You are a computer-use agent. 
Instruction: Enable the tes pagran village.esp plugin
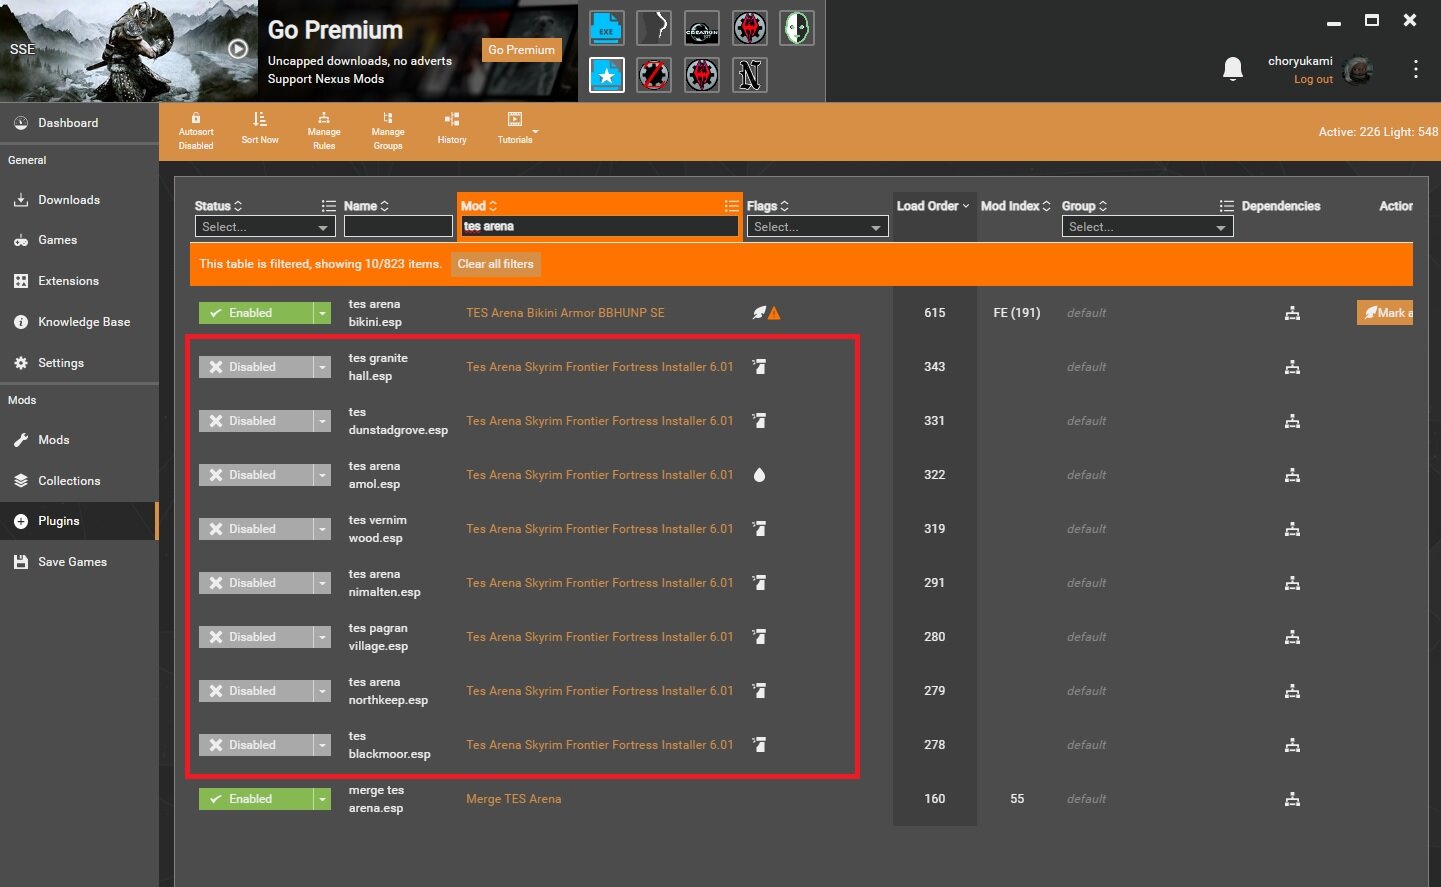[256, 637]
